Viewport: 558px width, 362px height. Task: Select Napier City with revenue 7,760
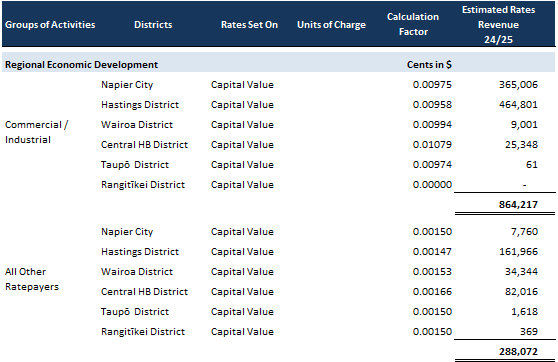[127, 232]
